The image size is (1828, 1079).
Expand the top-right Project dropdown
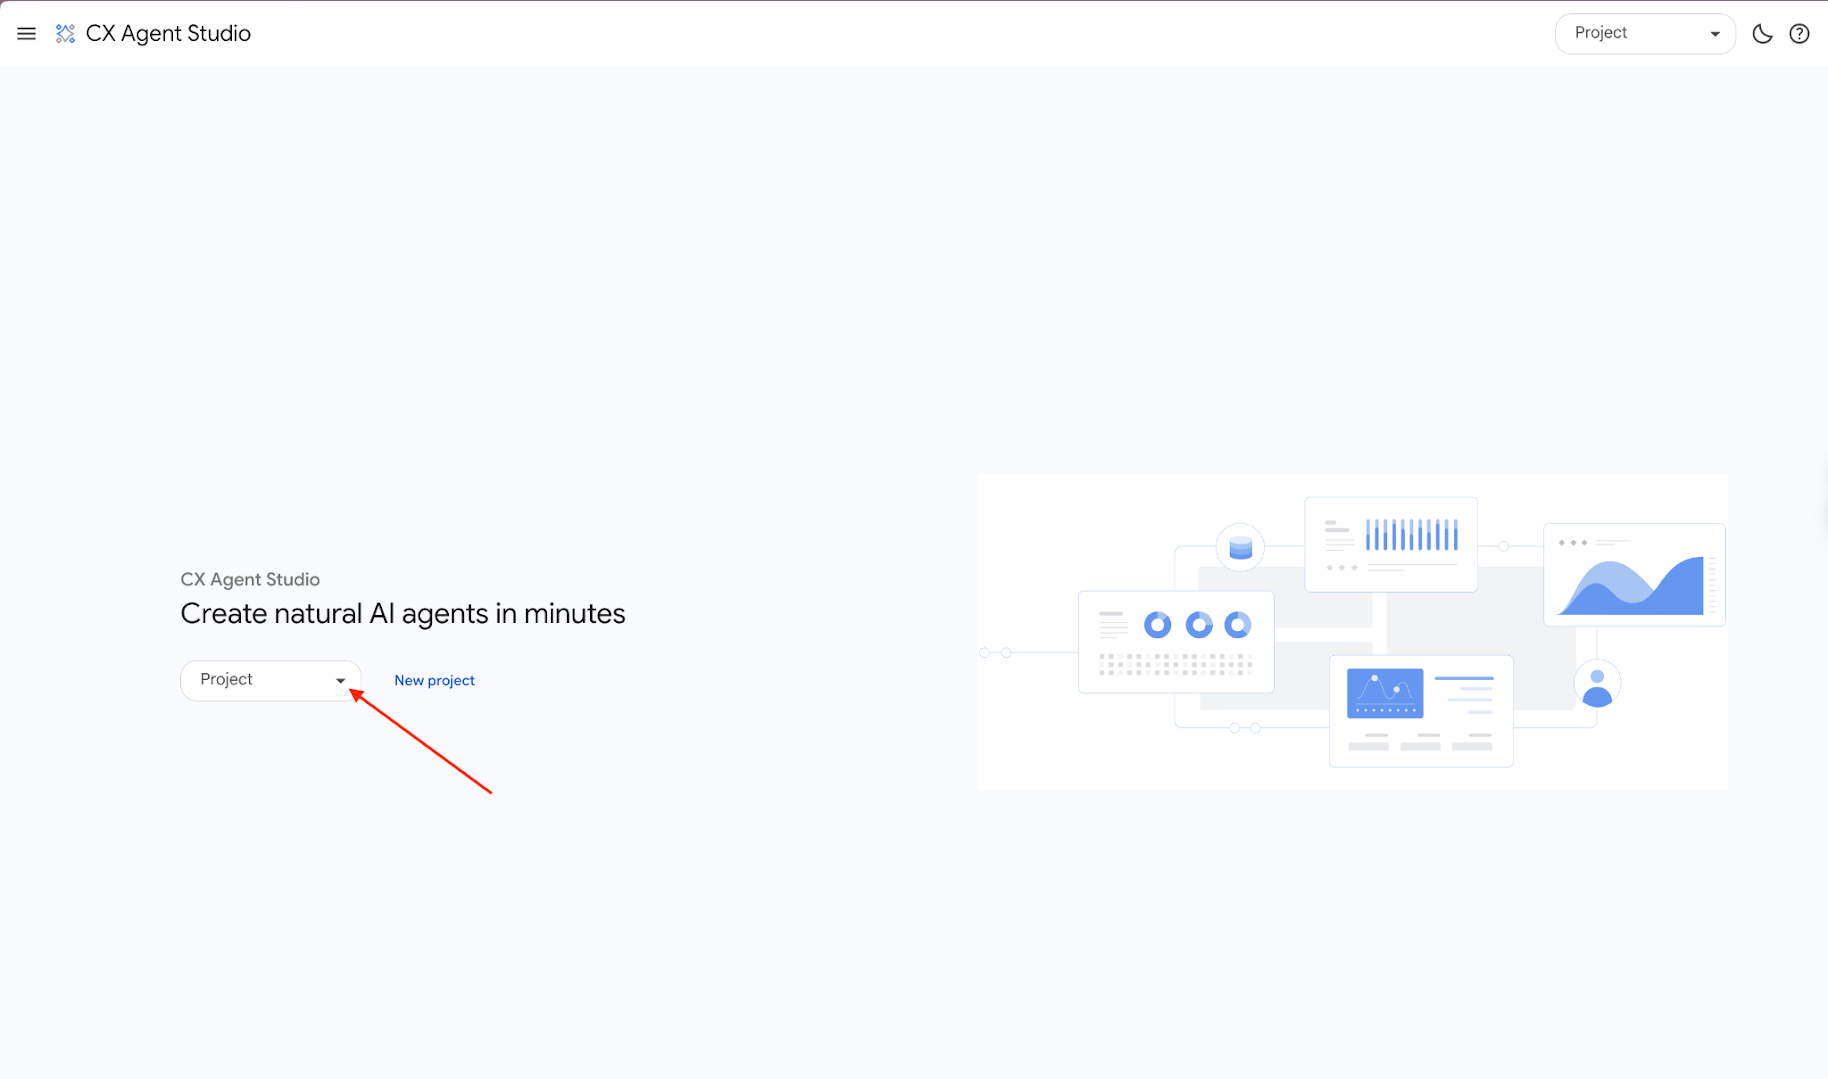coord(1644,34)
